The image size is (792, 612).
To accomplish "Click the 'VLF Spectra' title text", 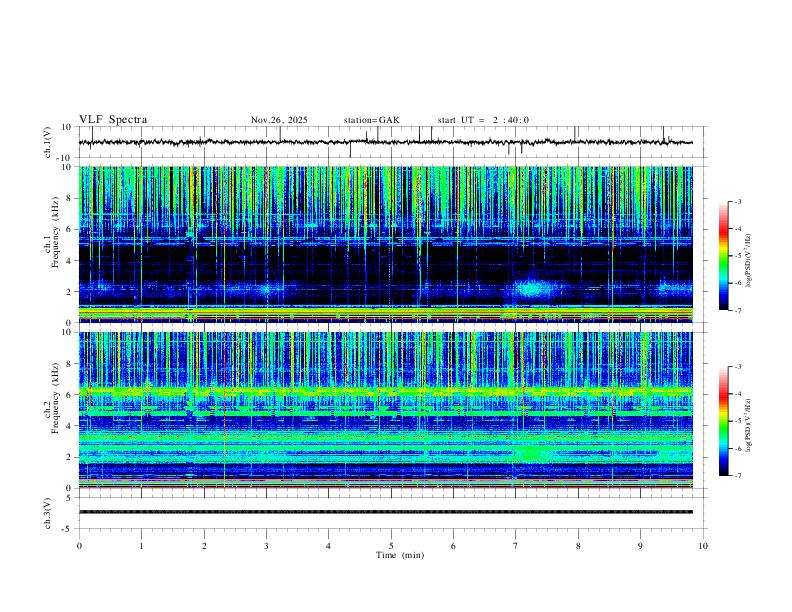I will (x=113, y=120).
